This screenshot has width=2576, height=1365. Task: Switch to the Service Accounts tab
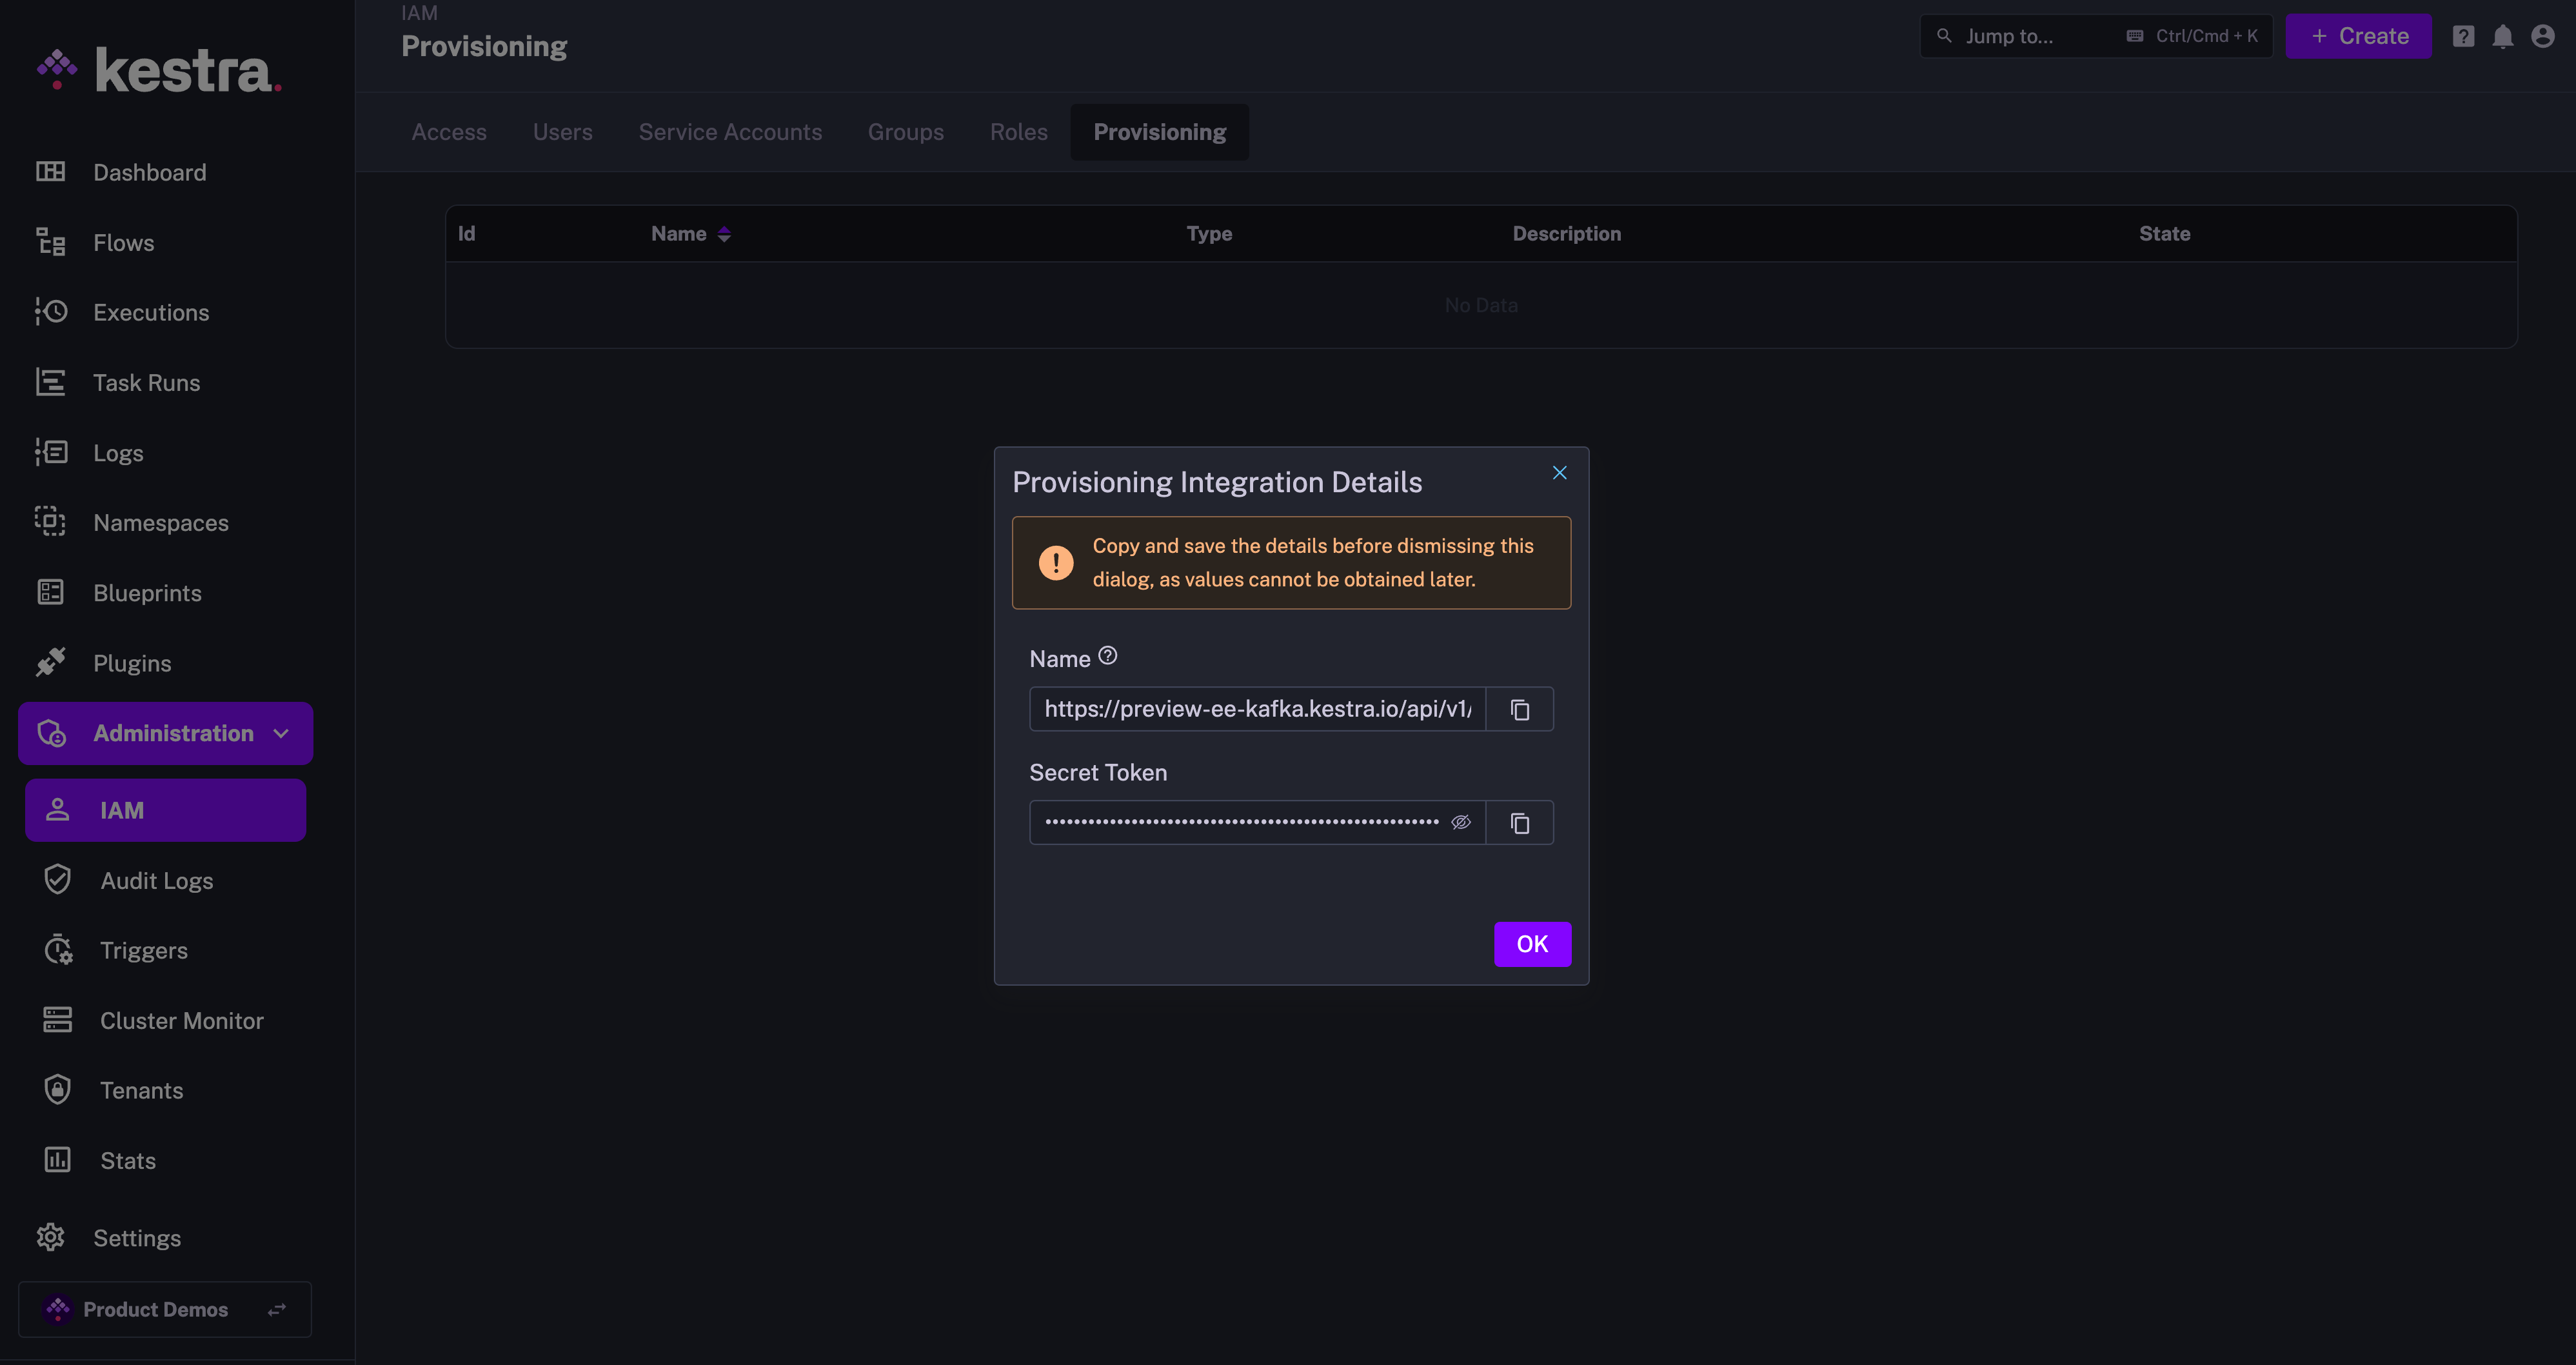(730, 132)
